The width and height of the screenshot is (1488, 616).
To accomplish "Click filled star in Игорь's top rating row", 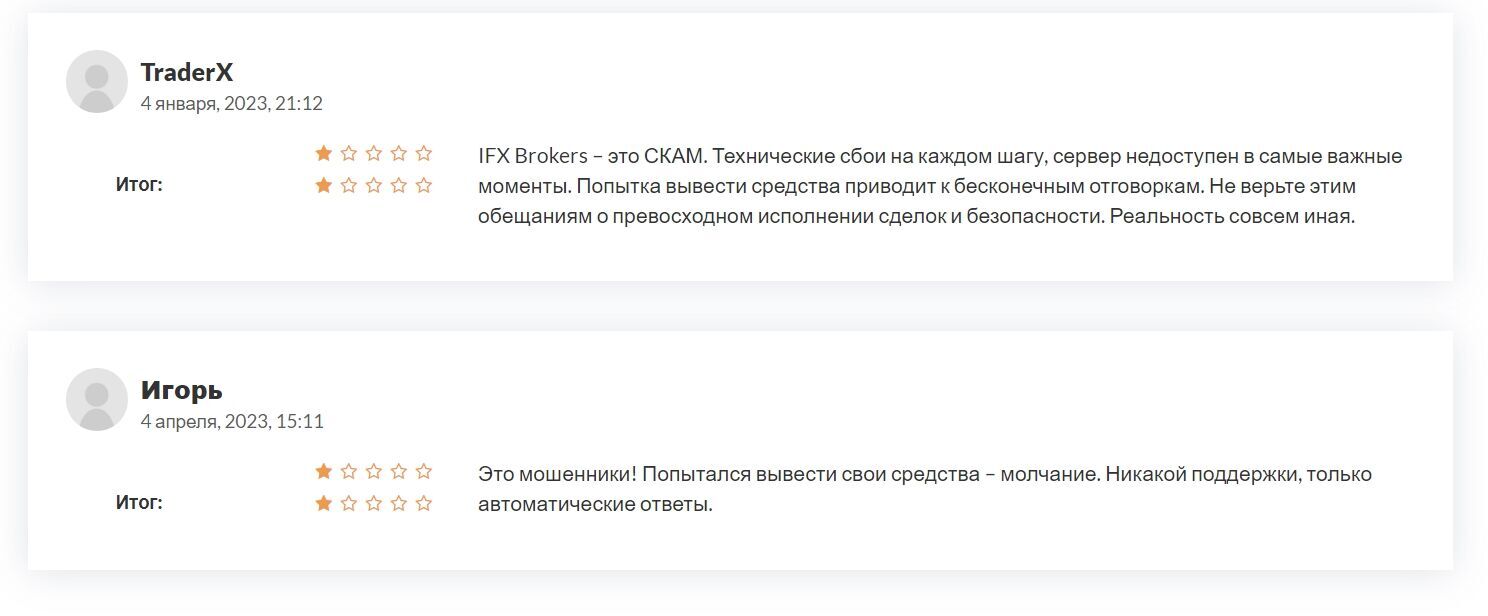I will pyautogui.click(x=324, y=471).
